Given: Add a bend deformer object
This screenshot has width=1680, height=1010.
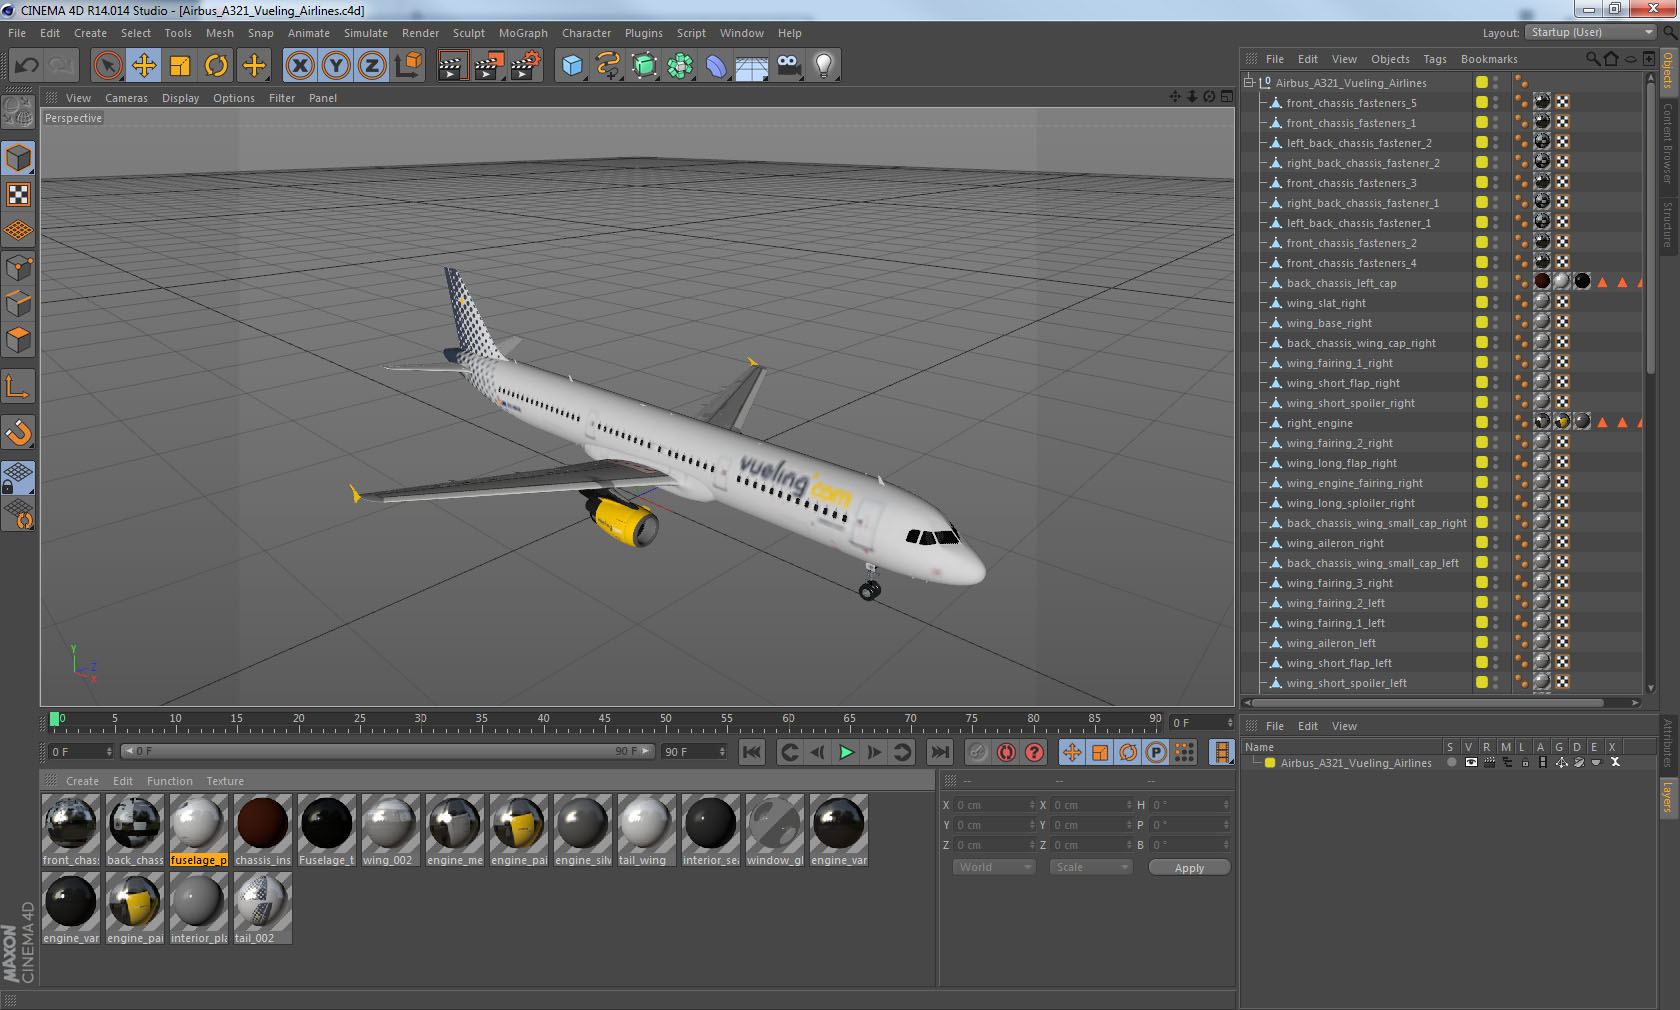Looking at the screenshot, I should click(716, 66).
